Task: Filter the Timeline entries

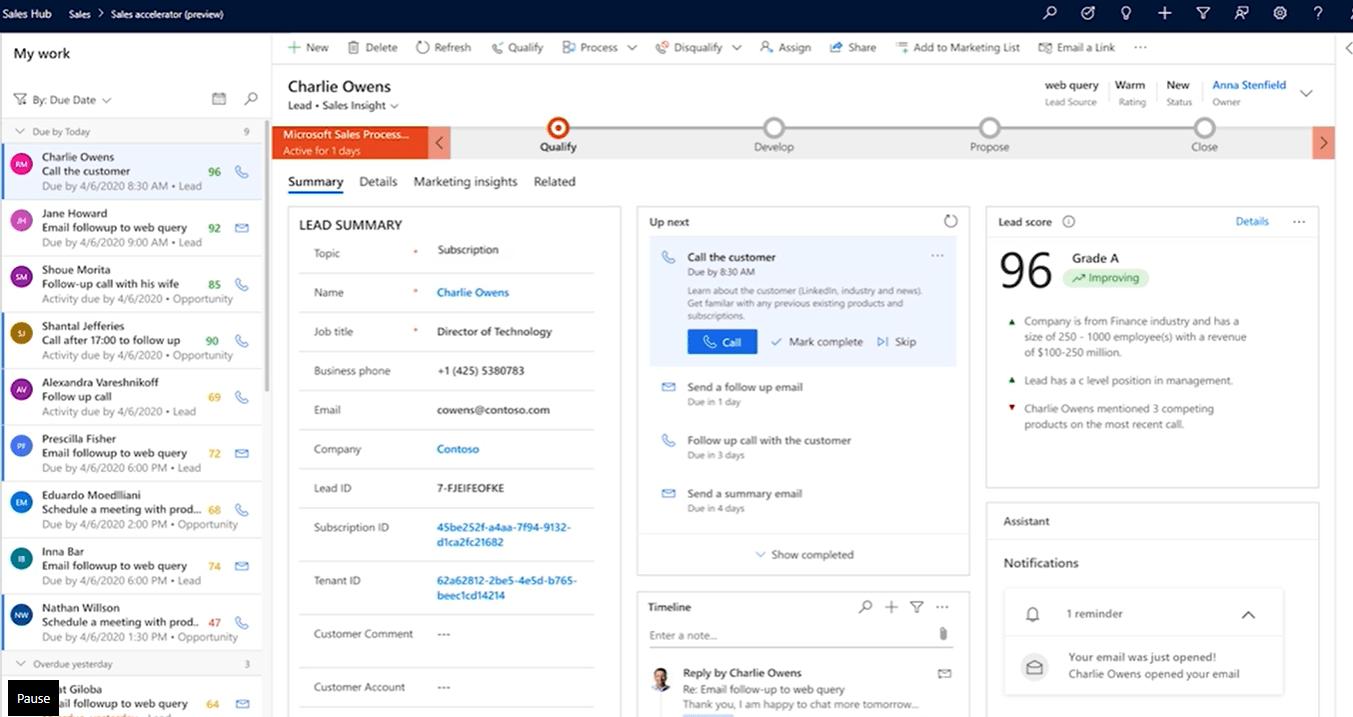Action: coord(916,607)
